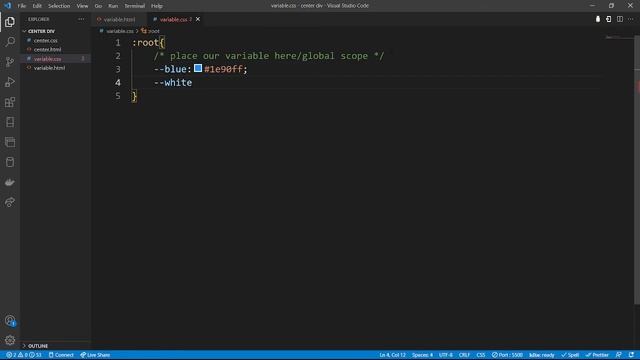
Task: Change encoding via UTF-8
Action: 446,355
